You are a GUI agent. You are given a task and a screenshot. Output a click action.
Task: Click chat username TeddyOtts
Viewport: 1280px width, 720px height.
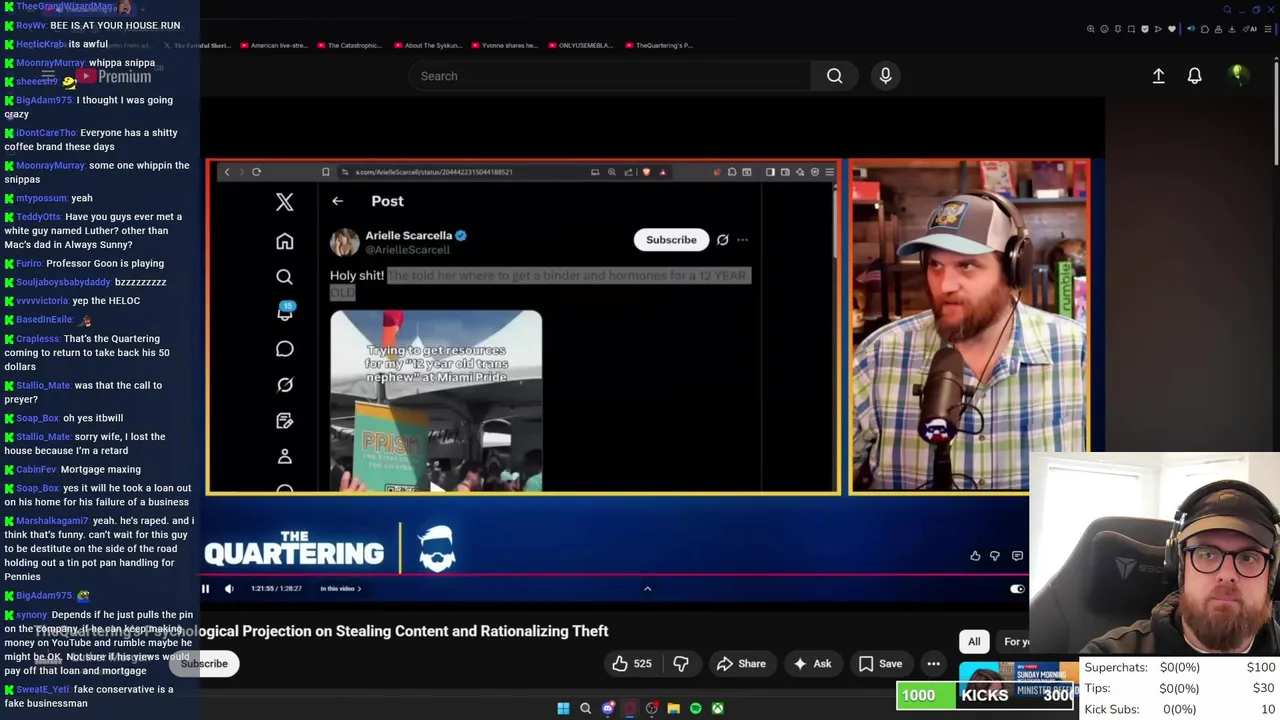(38, 217)
